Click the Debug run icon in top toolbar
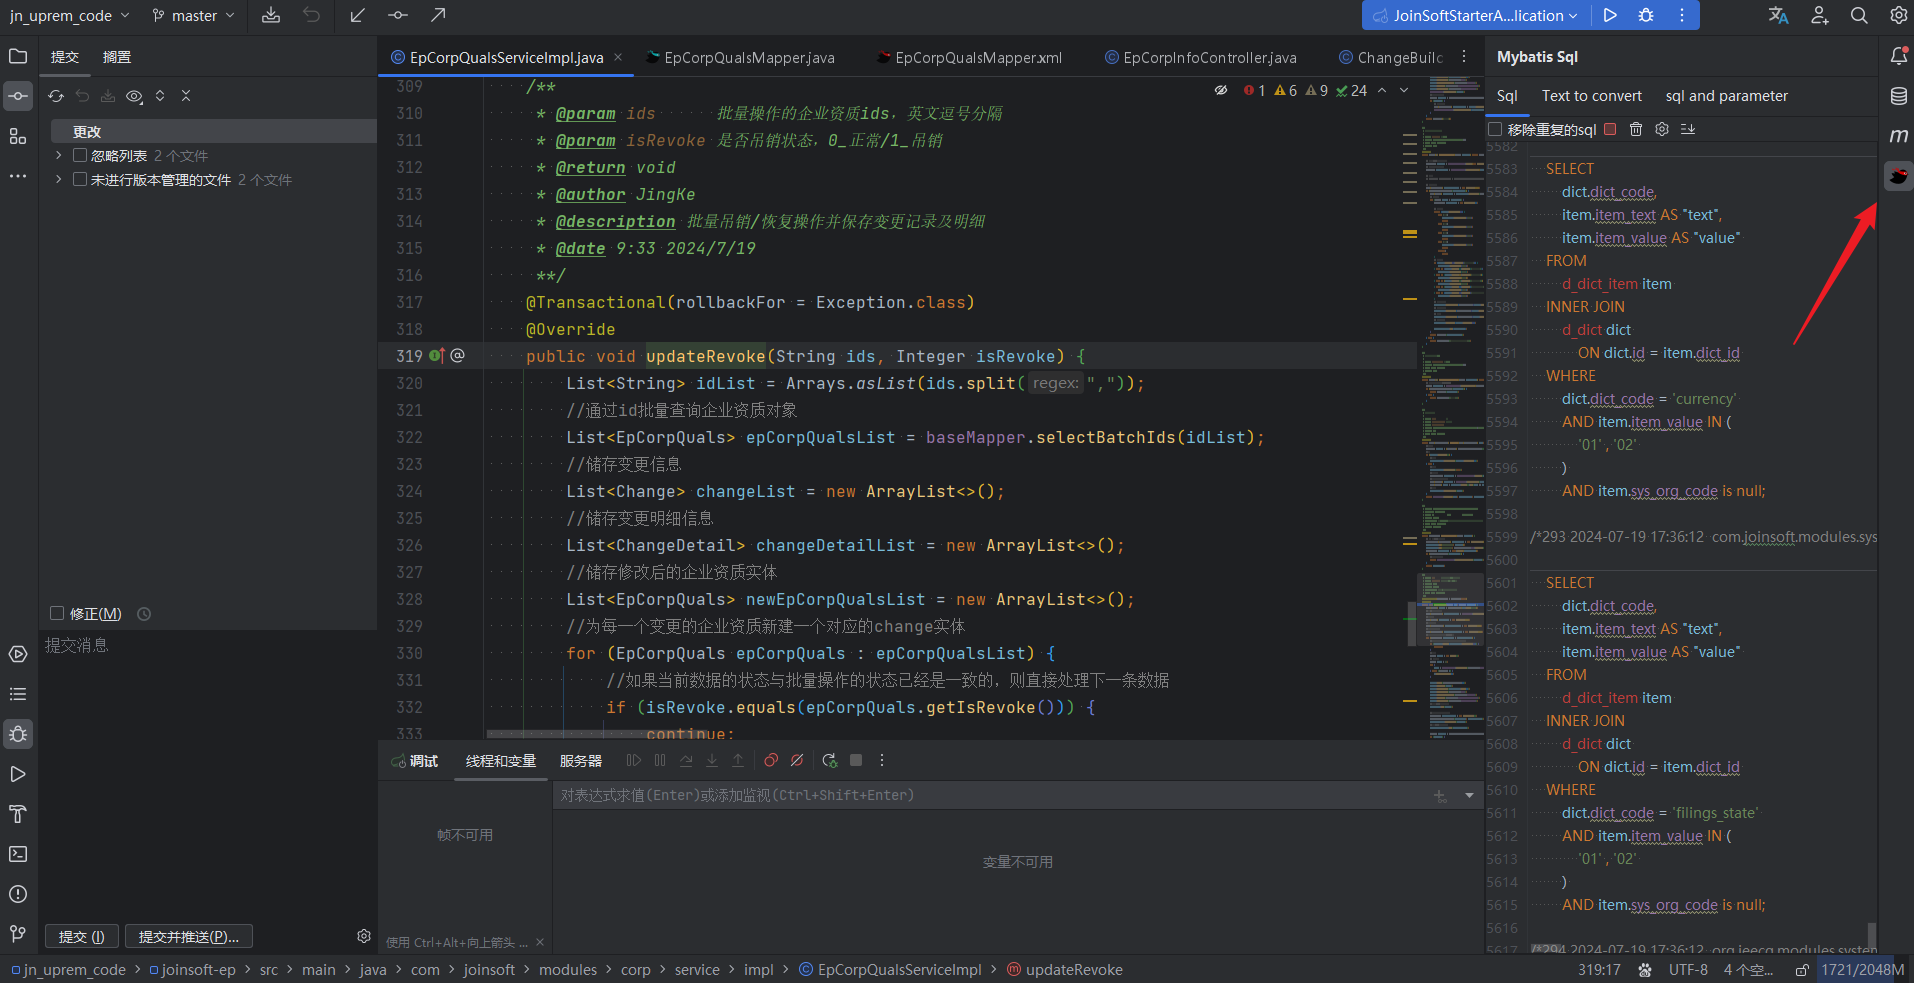Screen dimensions: 1914x983 point(1646,15)
